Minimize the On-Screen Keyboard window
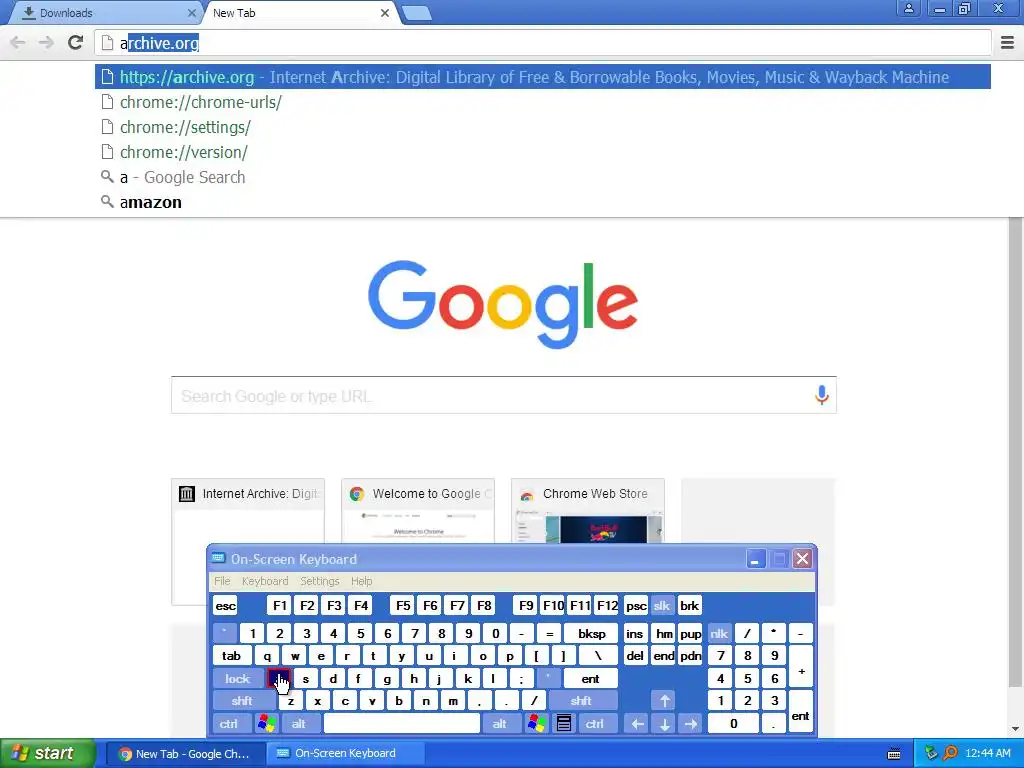Screen dimensions: 1024x768 pos(756,559)
